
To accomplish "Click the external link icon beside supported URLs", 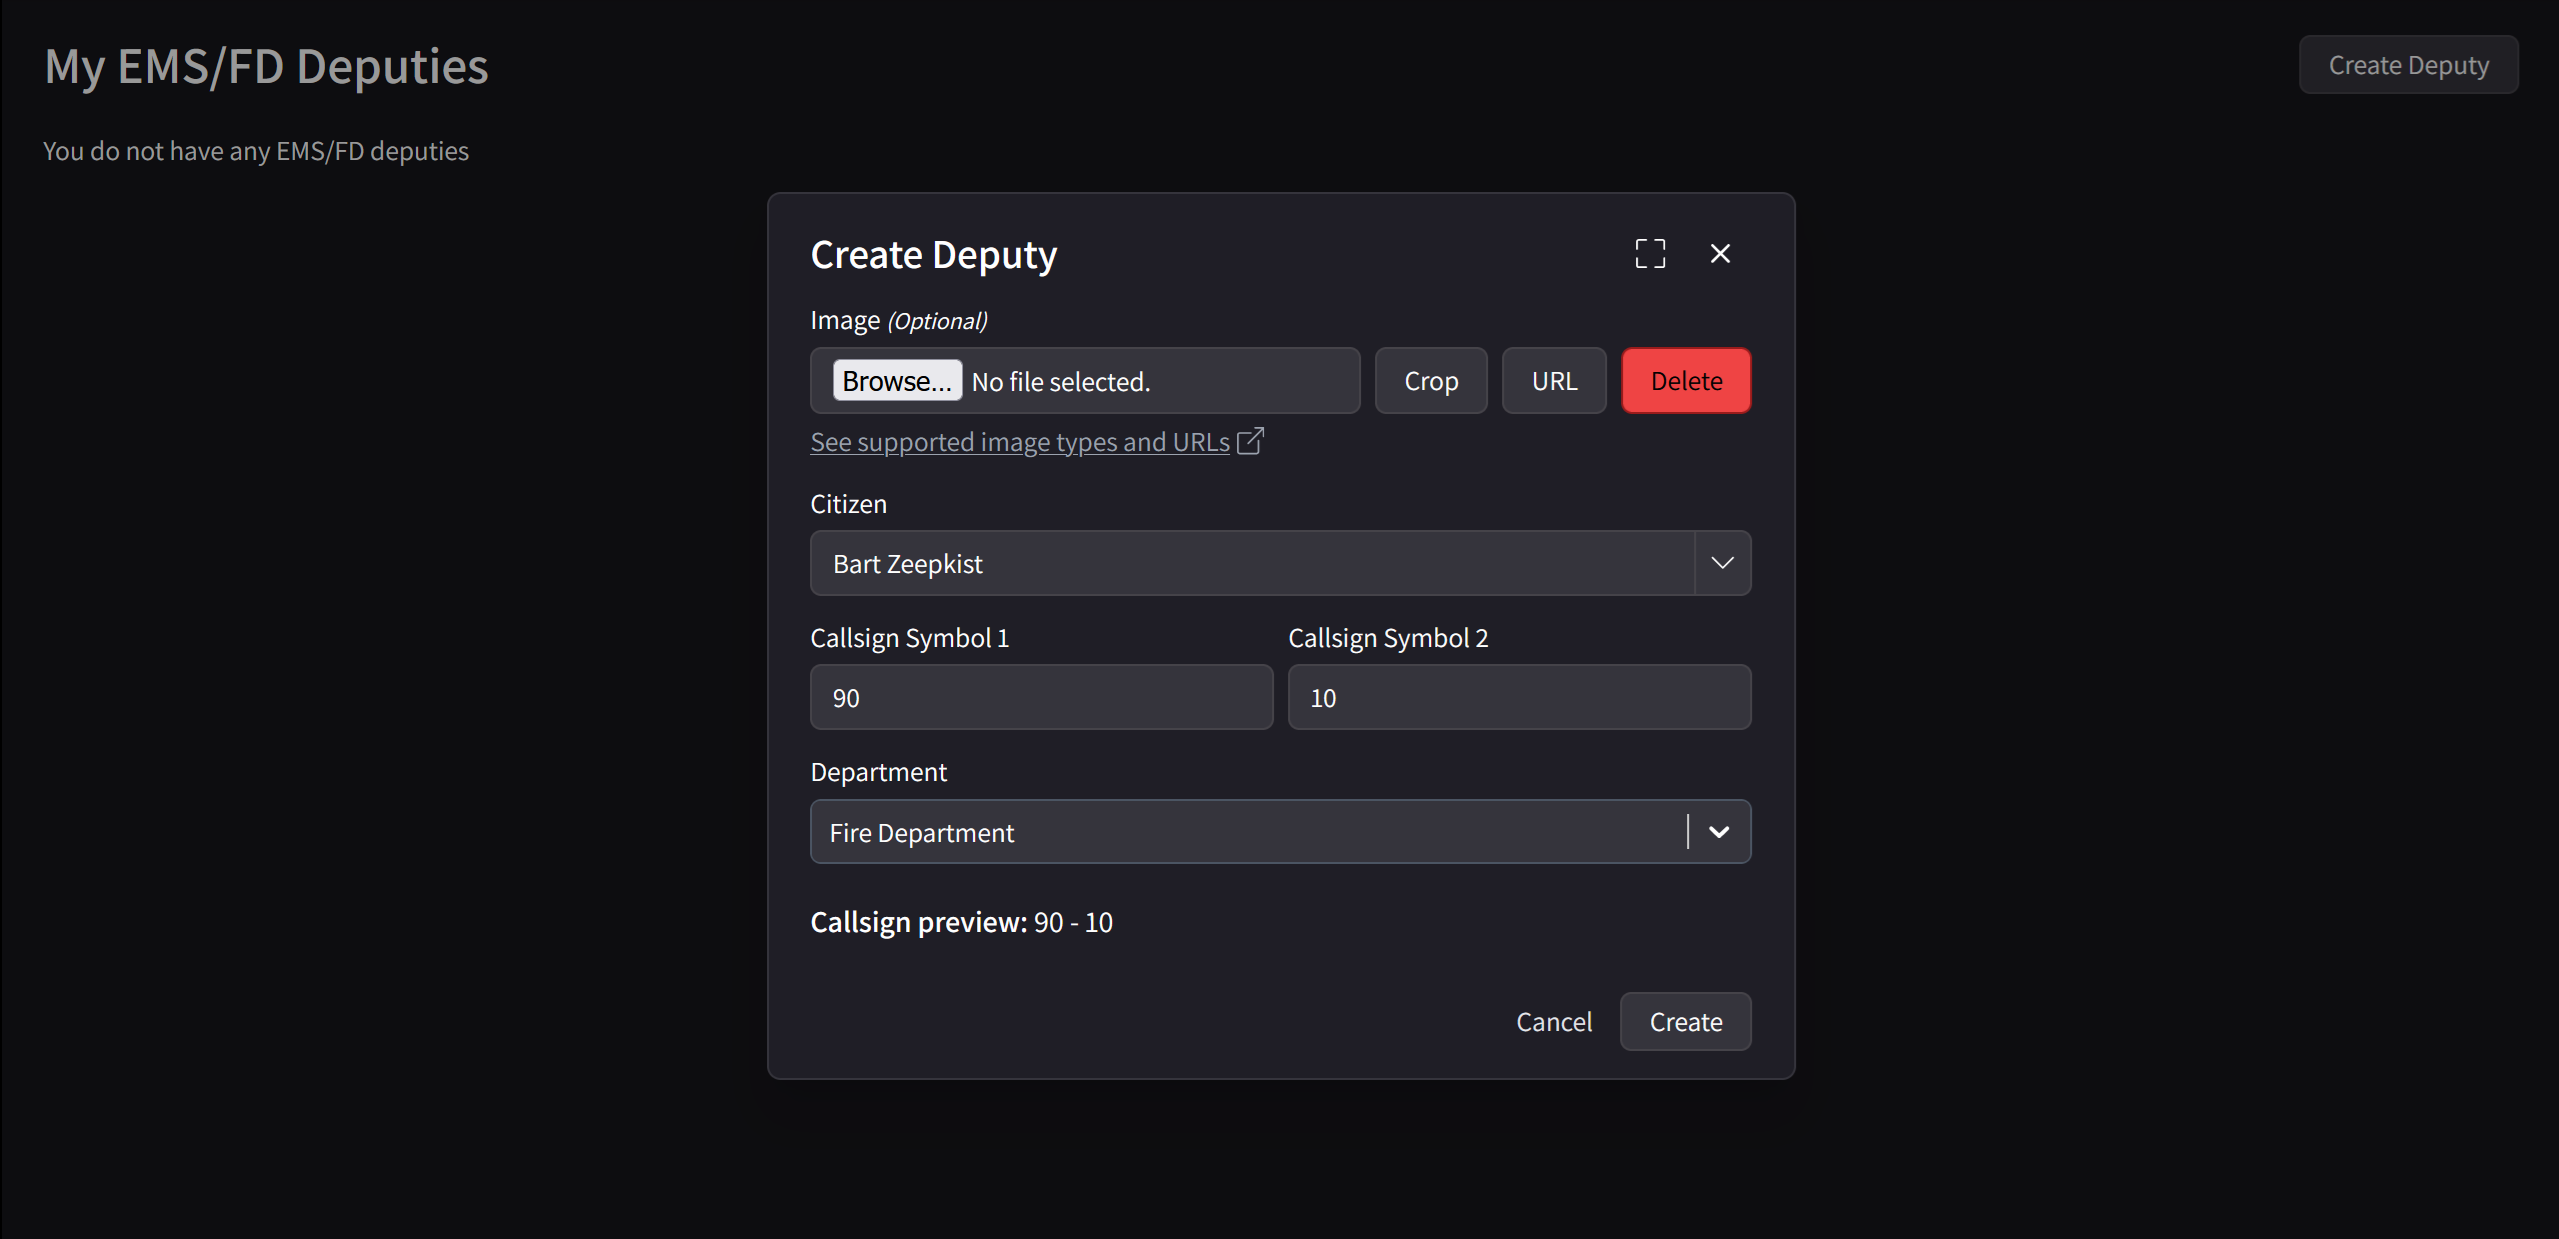I will [x=1251, y=441].
